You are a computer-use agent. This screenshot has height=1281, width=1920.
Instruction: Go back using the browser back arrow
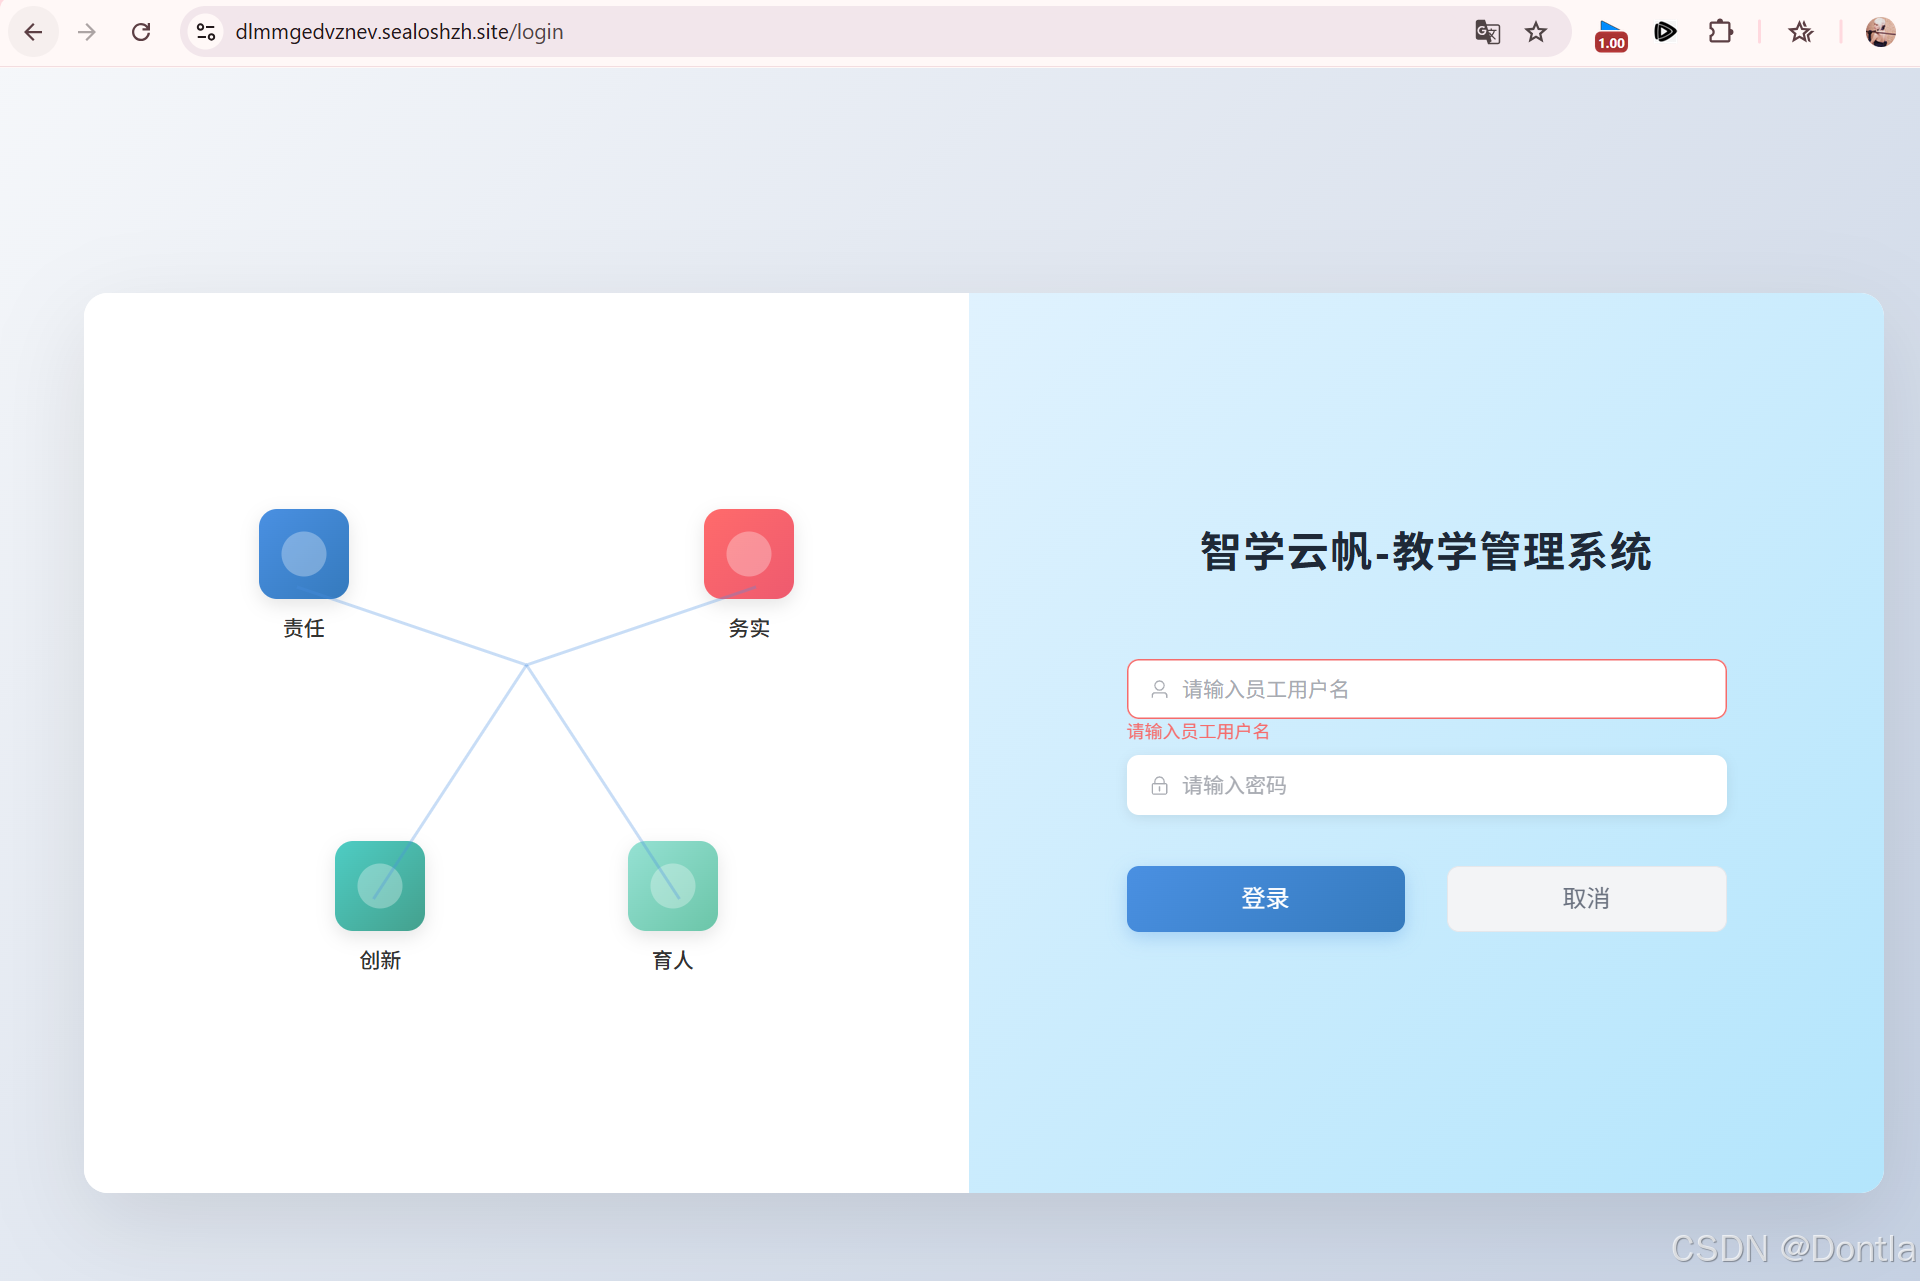coord(33,32)
